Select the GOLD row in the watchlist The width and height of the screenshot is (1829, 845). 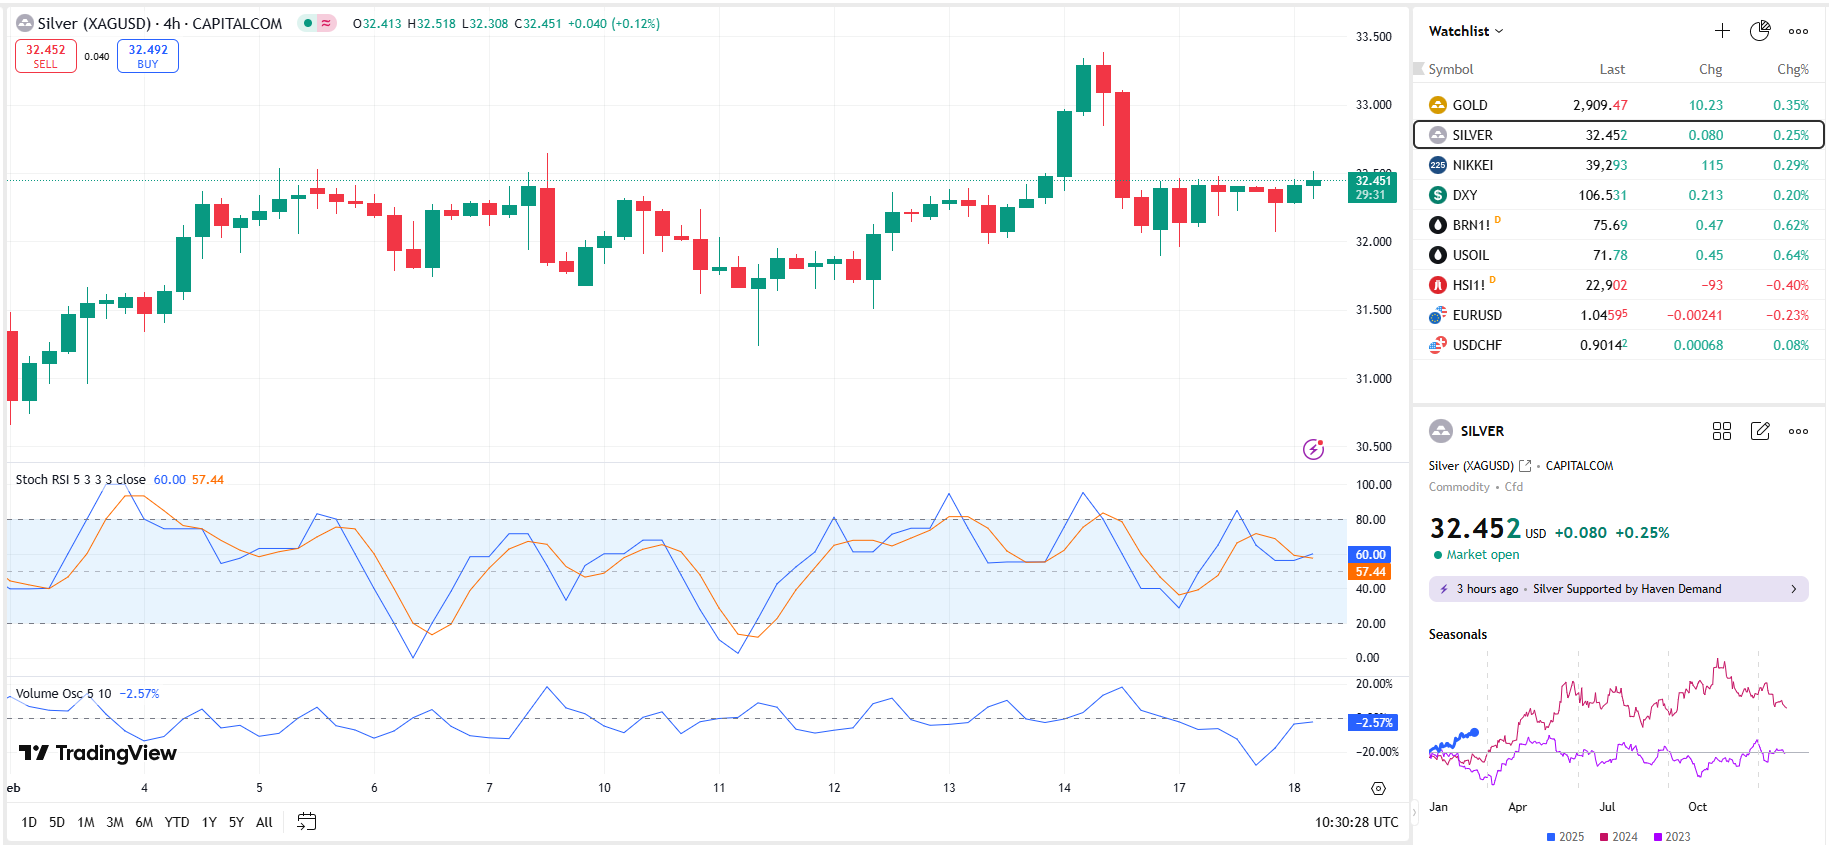[x=1618, y=105]
